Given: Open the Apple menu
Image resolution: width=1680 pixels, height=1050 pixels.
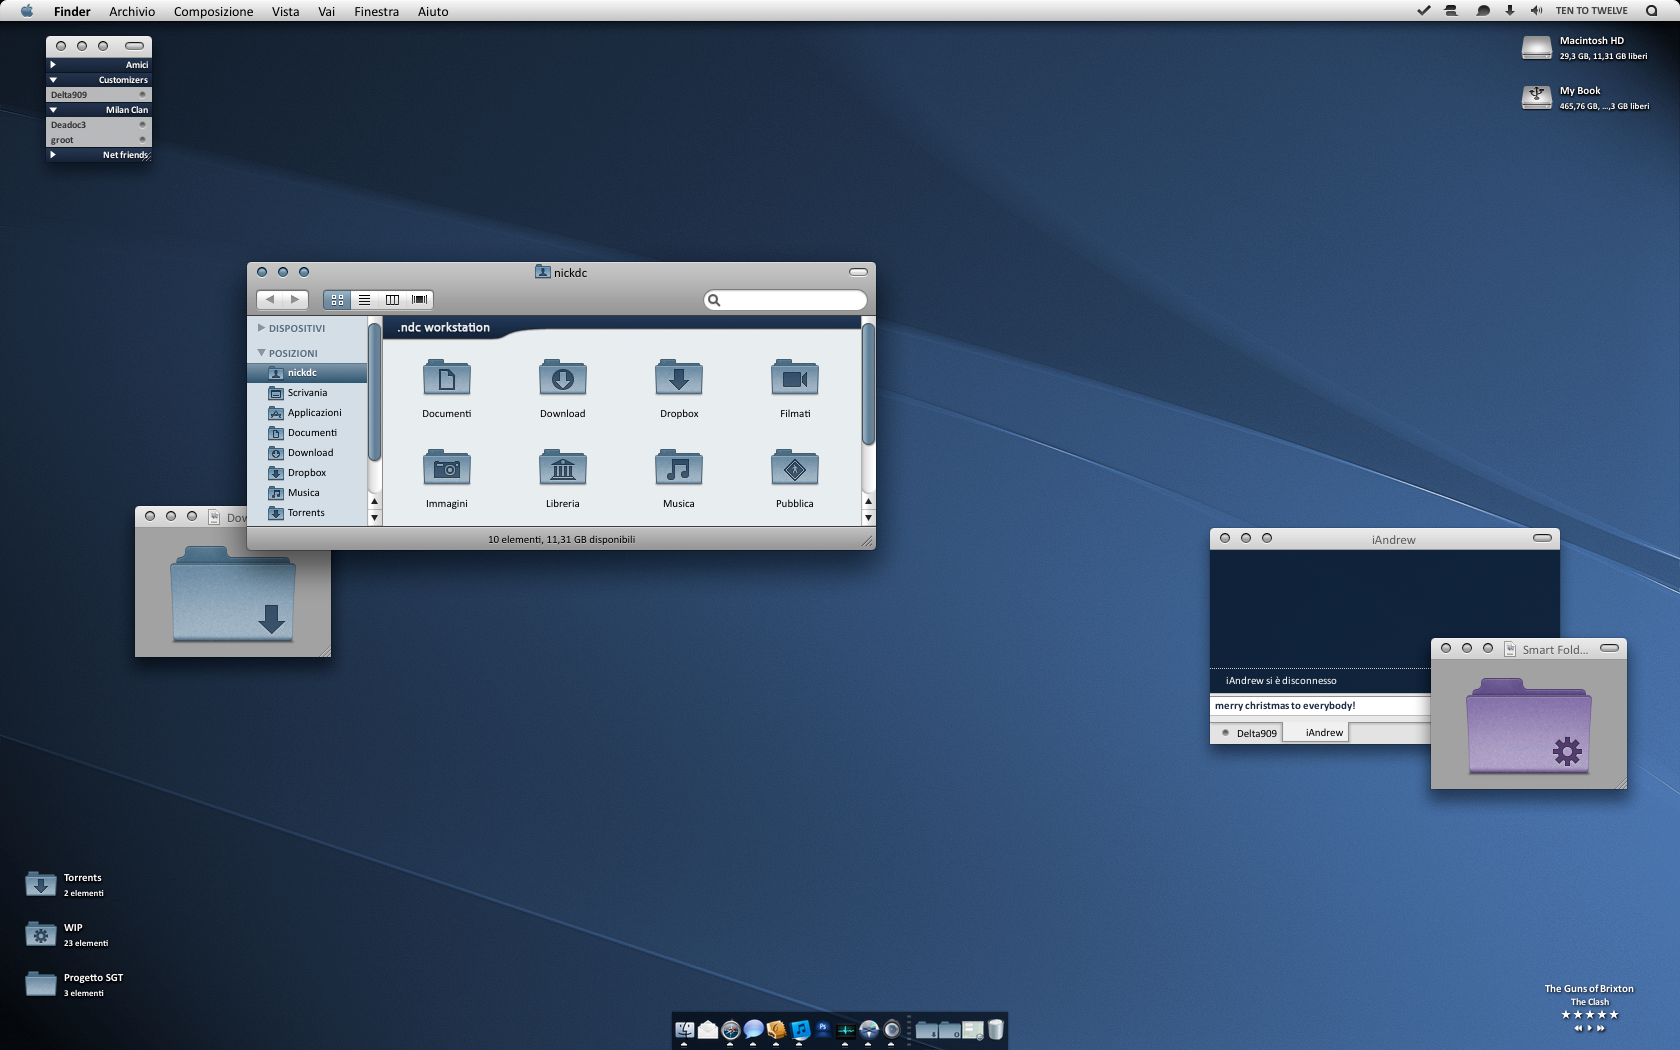Looking at the screenshot, I should tap(27, 11).
